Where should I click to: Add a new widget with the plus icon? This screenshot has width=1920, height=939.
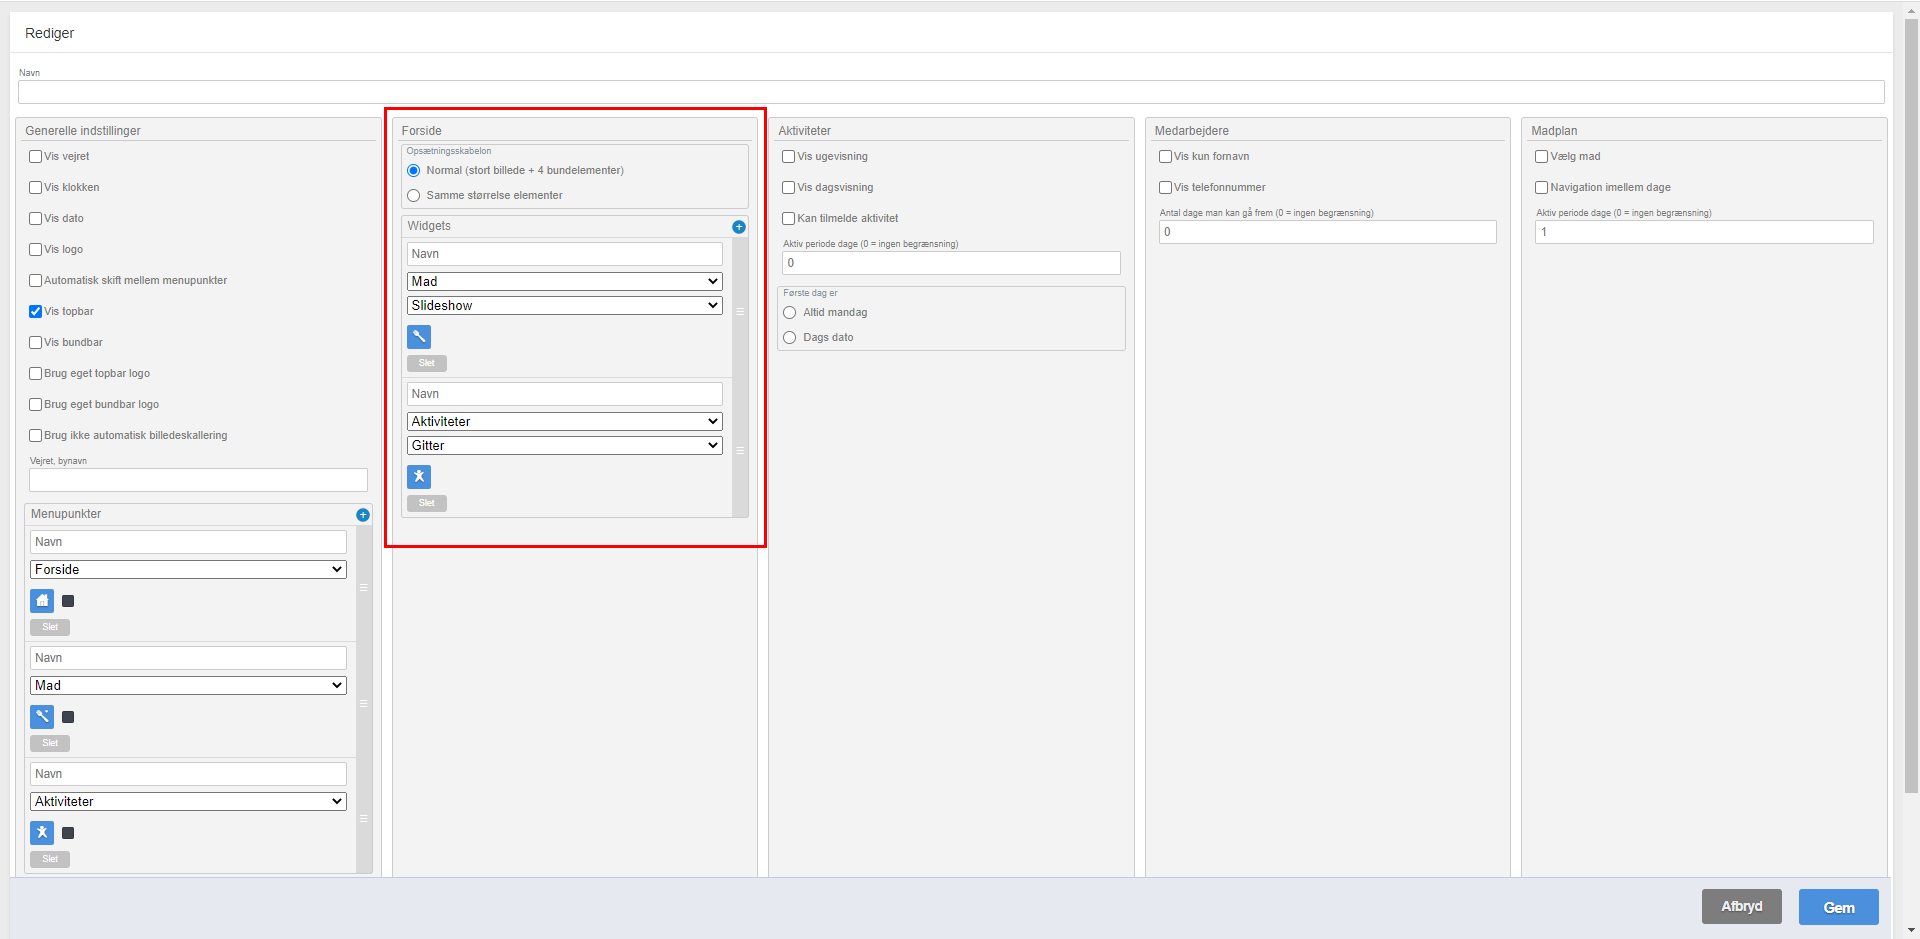click(x=739, y=227)
